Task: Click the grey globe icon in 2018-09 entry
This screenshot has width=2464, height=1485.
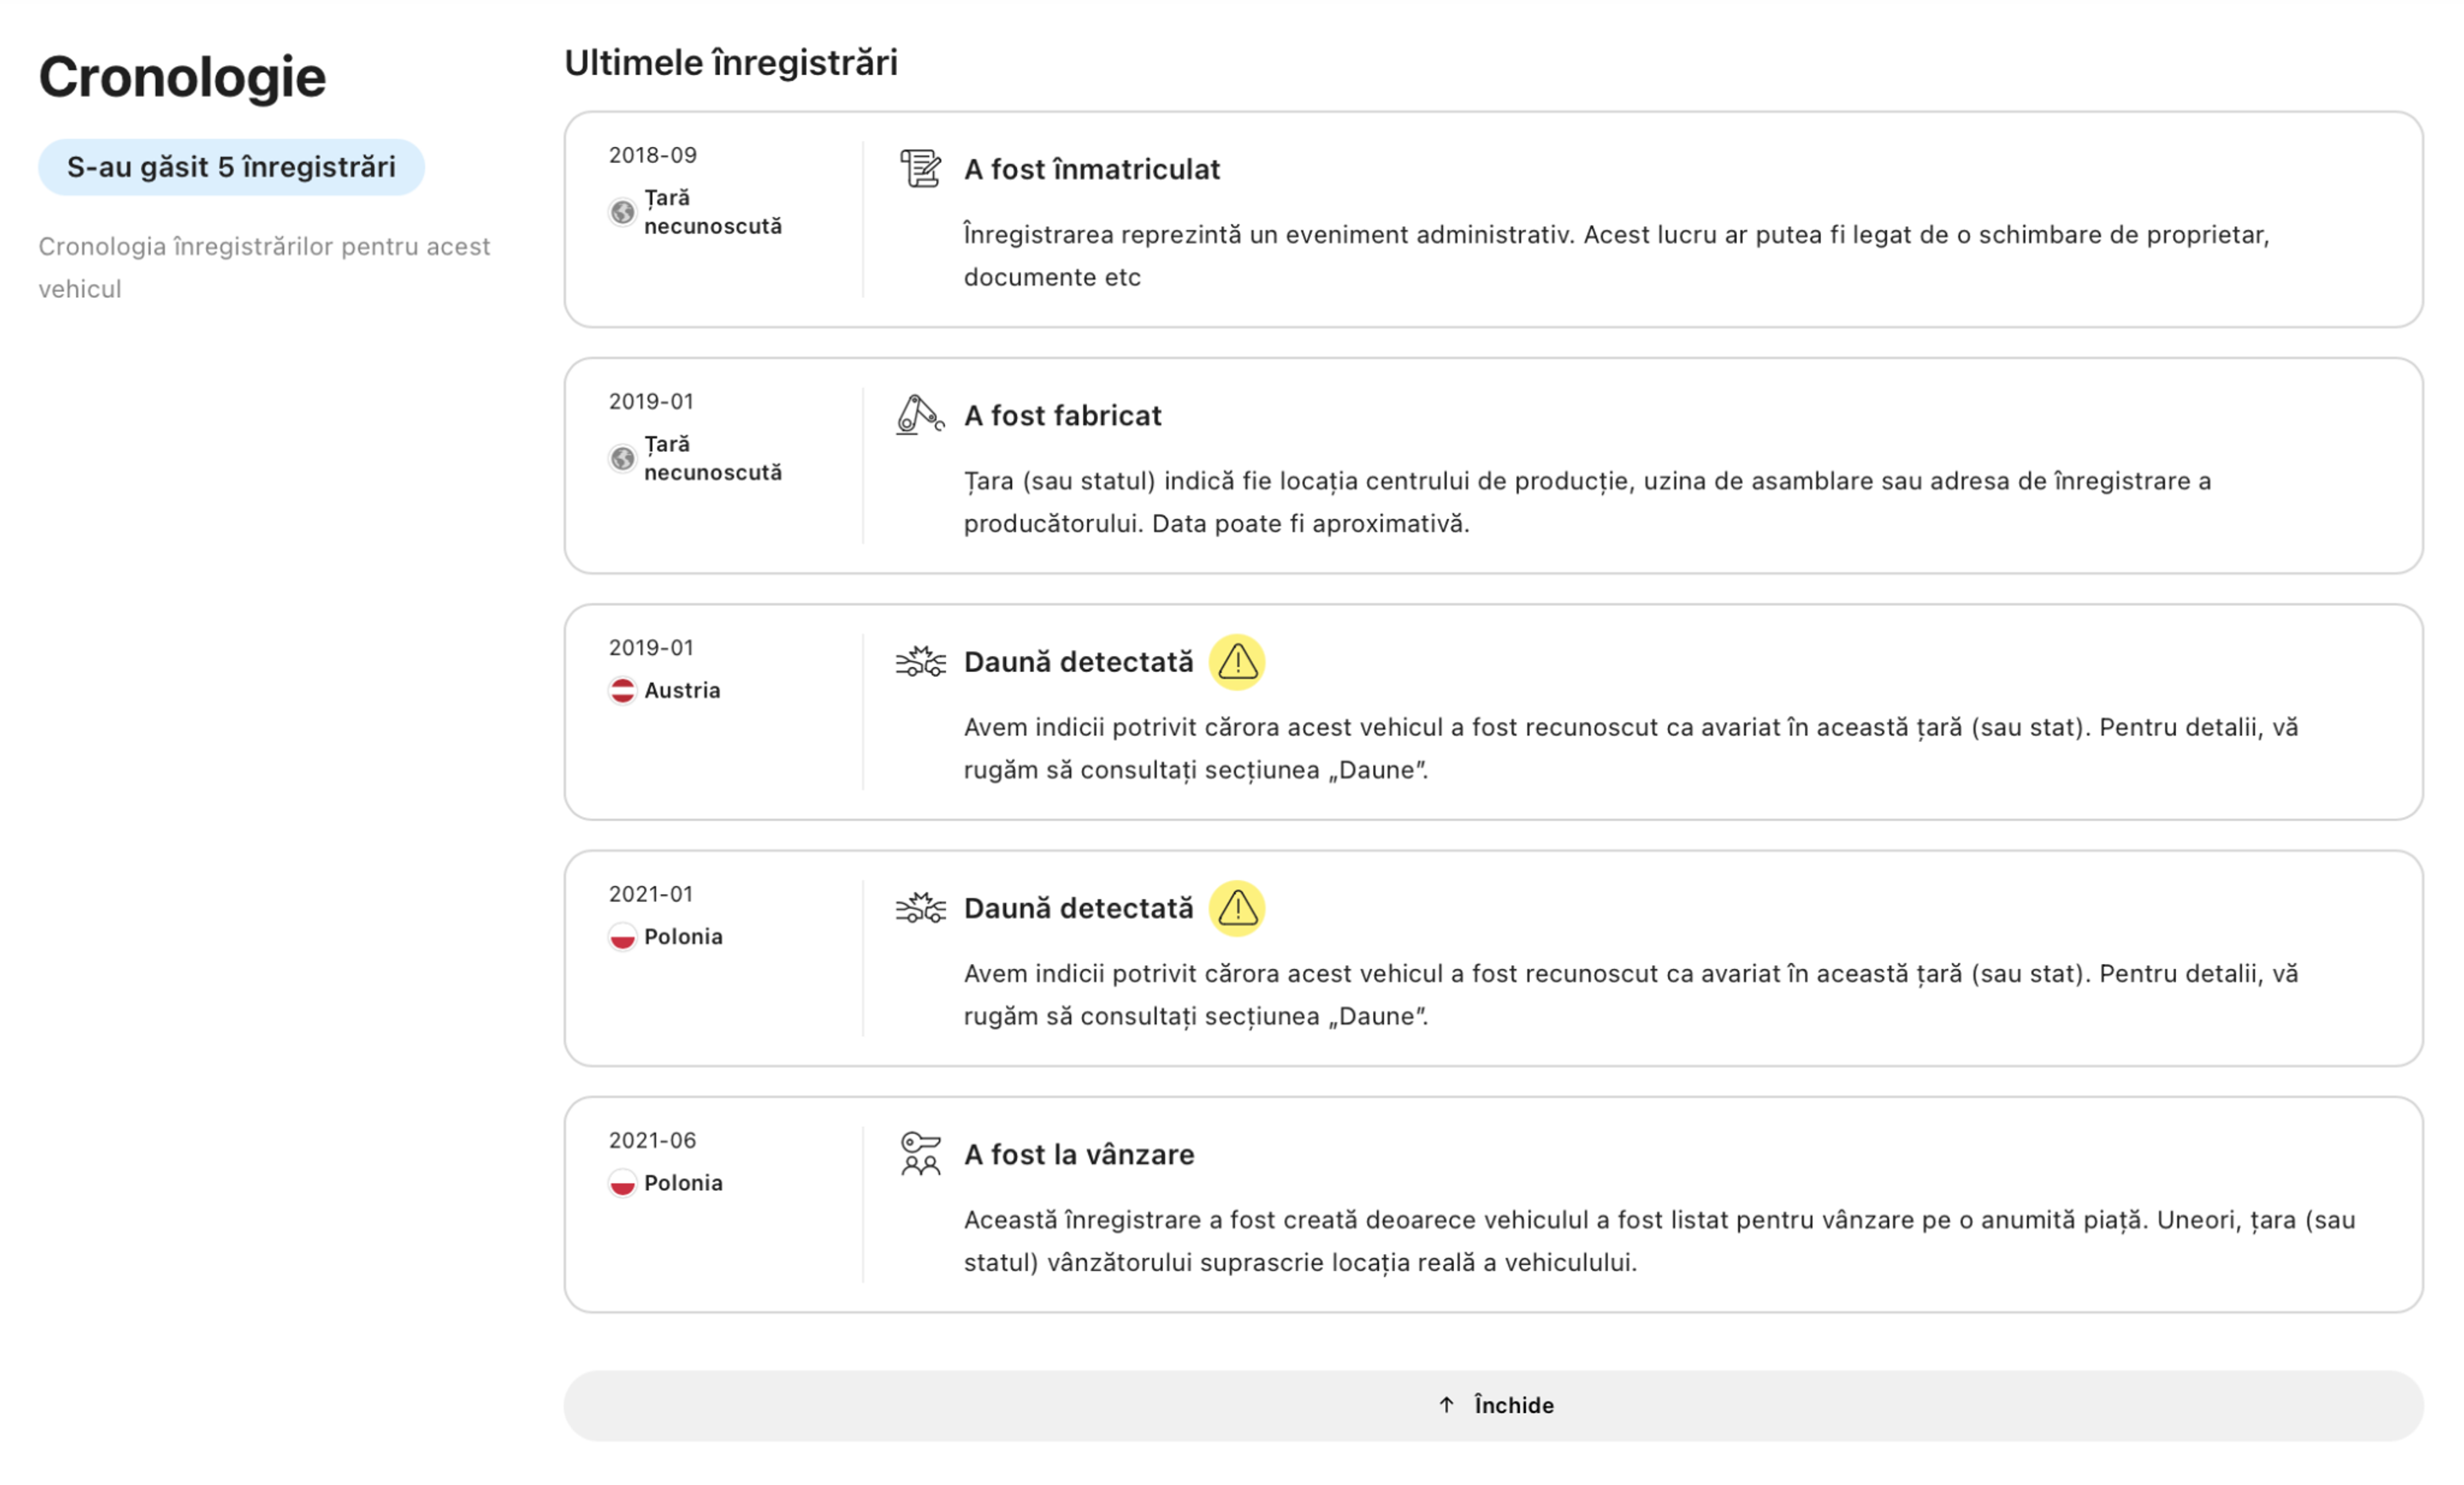Action: (622, 212)
